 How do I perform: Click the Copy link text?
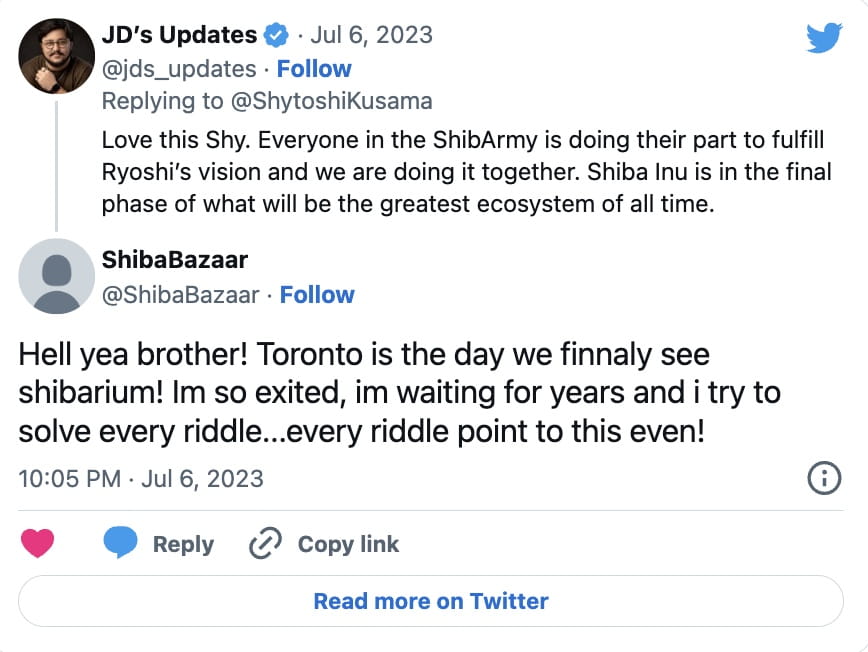point(348,544)
